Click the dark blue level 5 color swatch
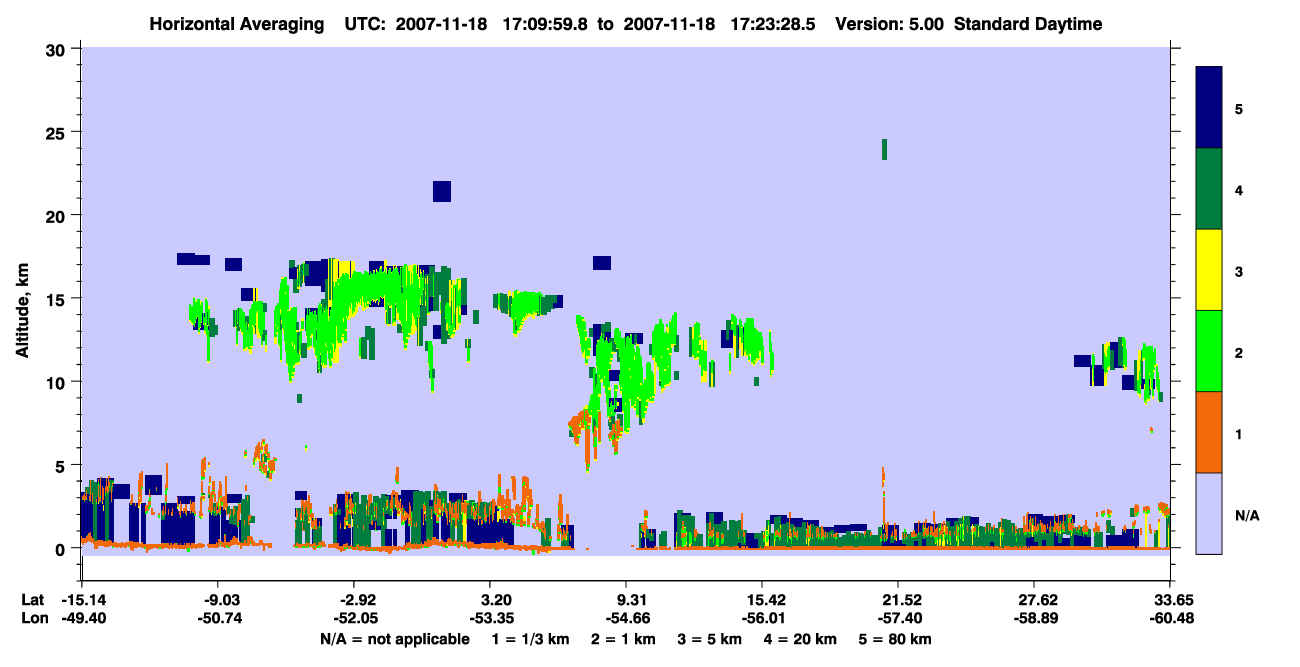The width and height of the screenshot is (1300, 667). 1209,108
